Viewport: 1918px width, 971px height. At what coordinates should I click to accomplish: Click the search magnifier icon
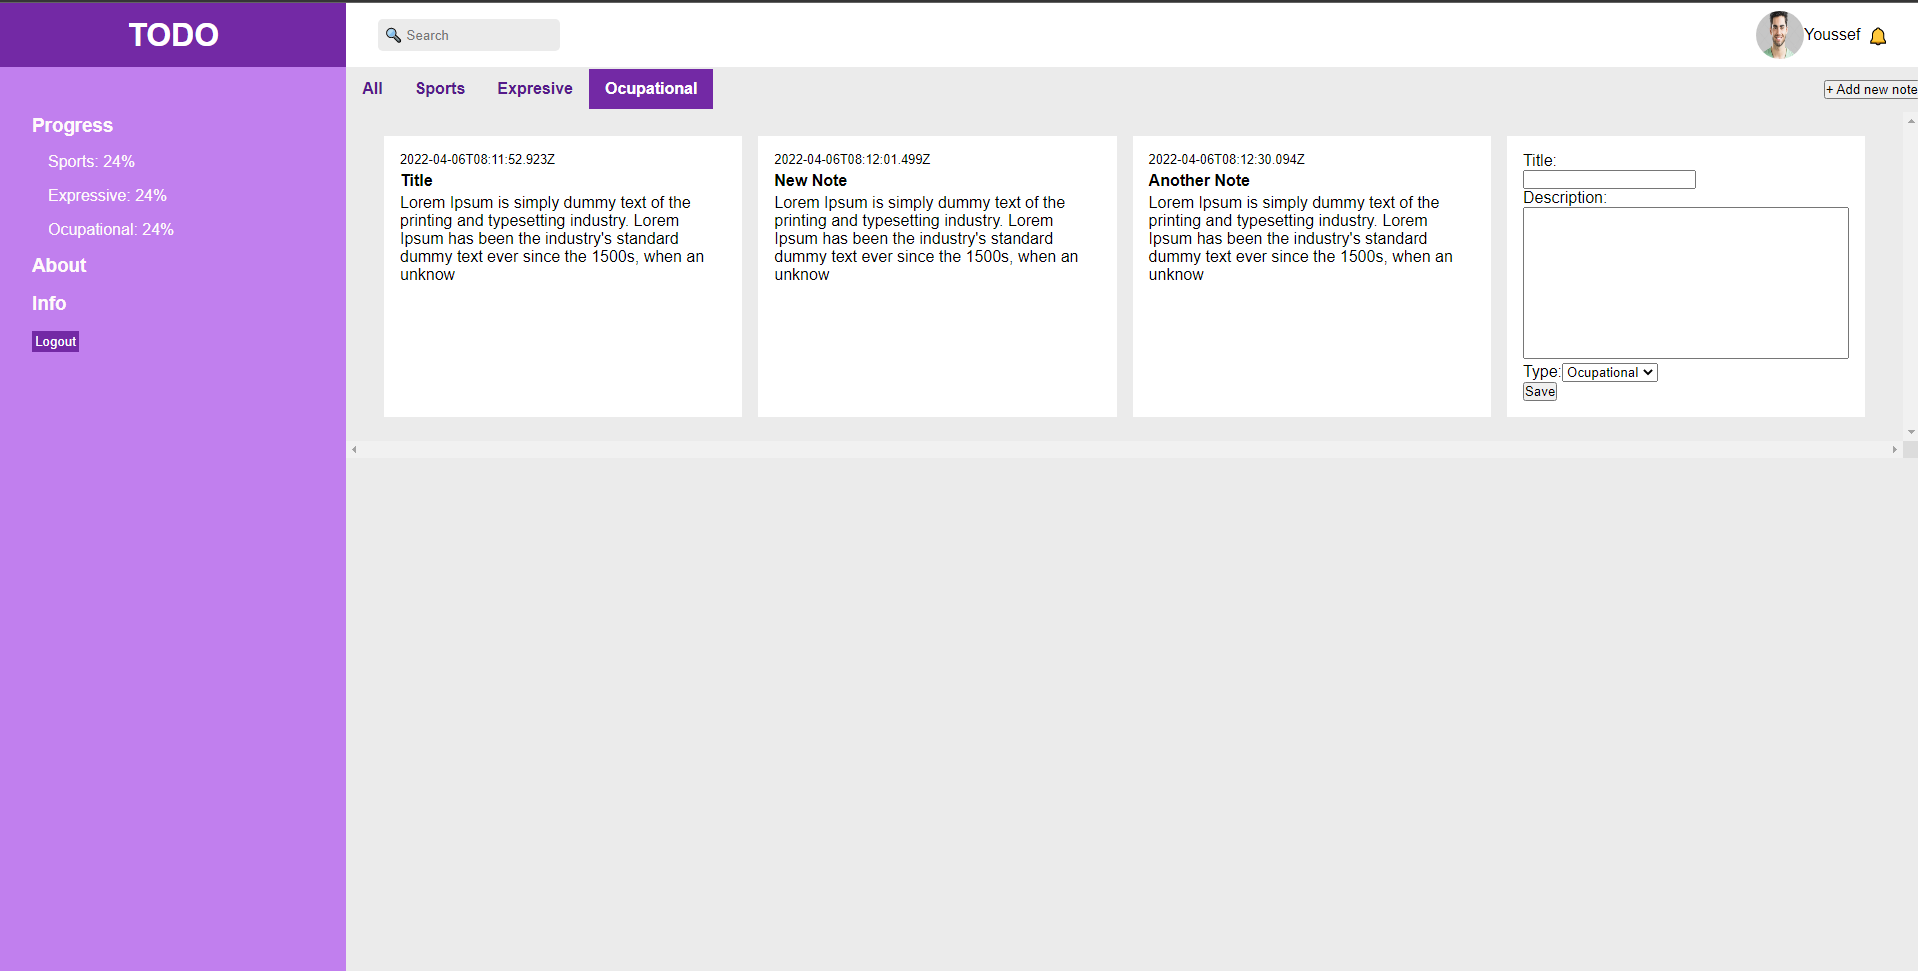click(x=393, y=35)
